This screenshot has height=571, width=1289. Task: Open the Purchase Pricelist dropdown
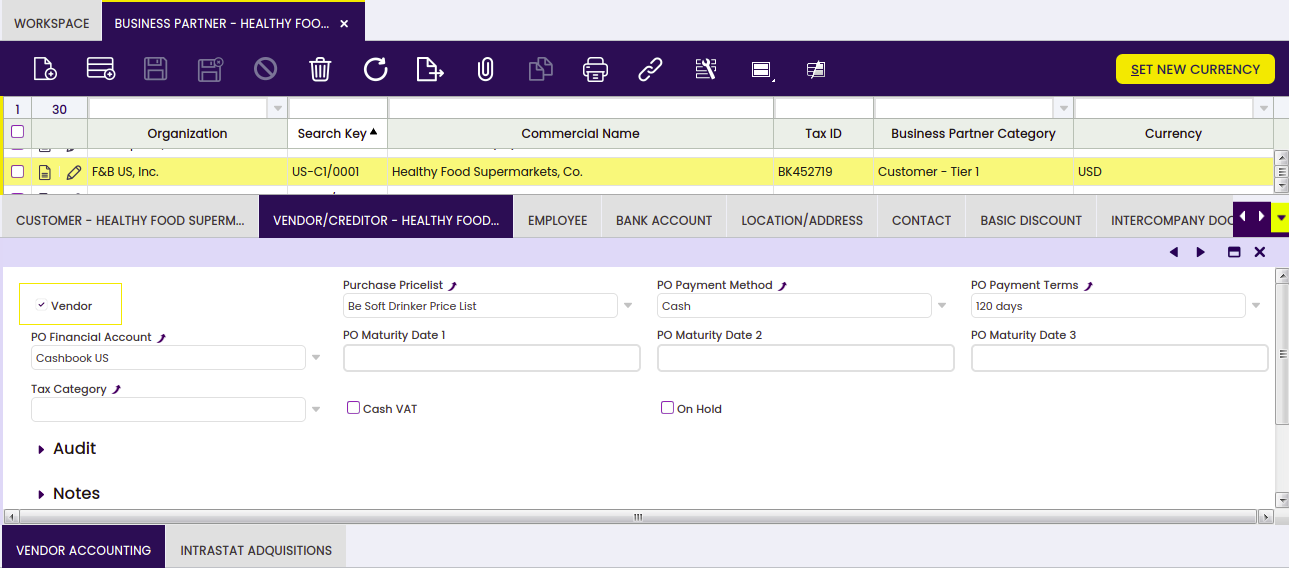coord(628,306)
